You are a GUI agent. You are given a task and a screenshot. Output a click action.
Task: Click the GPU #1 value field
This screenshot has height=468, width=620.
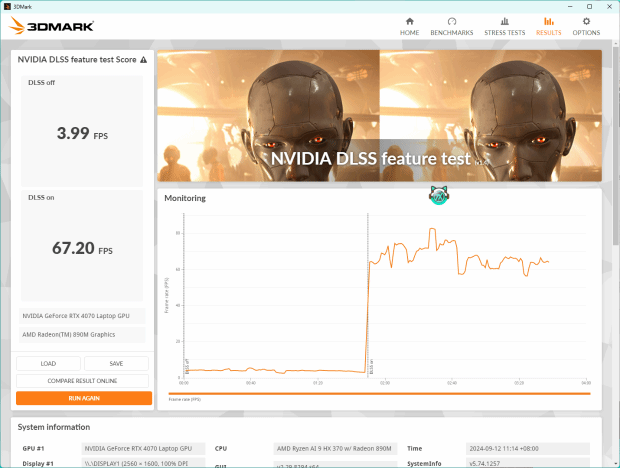click(143, 449)
